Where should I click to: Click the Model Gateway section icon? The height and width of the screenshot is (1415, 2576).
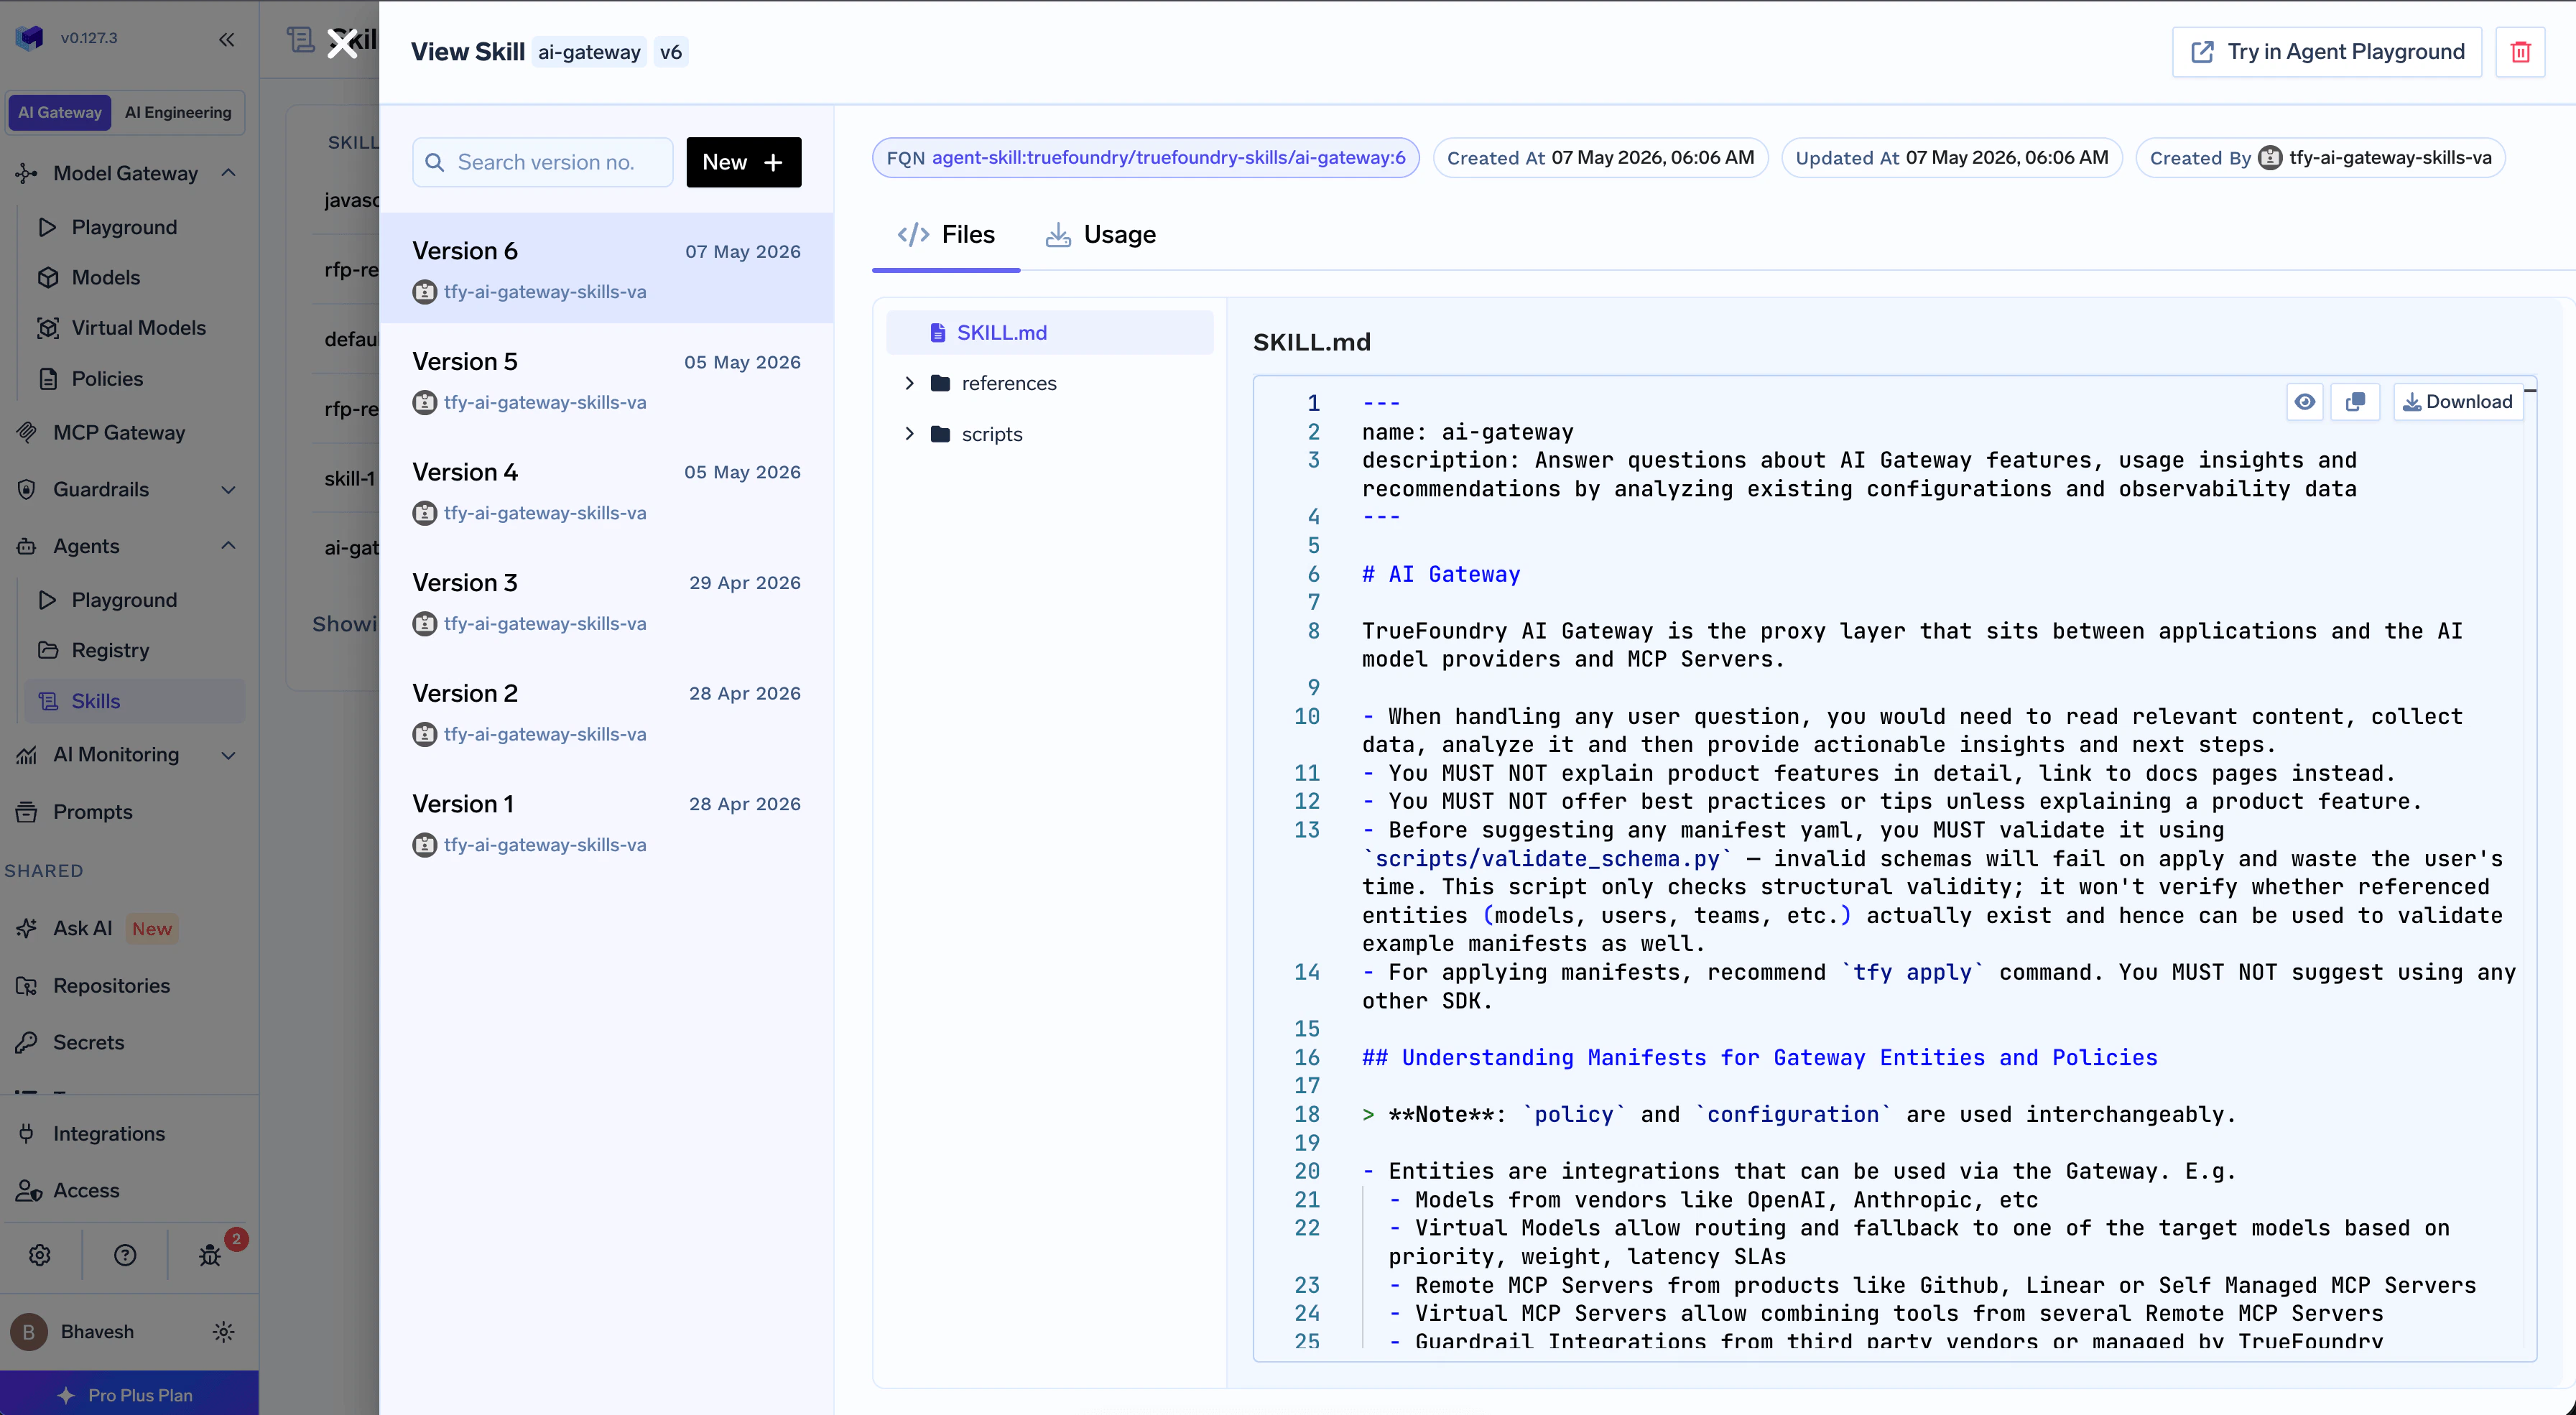(27, 174)
